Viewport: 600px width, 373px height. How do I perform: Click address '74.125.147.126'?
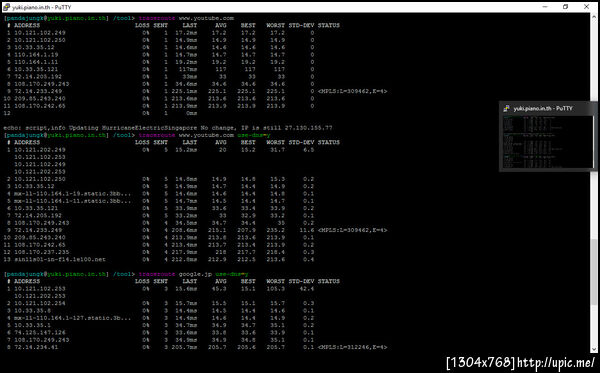(40, 333)
